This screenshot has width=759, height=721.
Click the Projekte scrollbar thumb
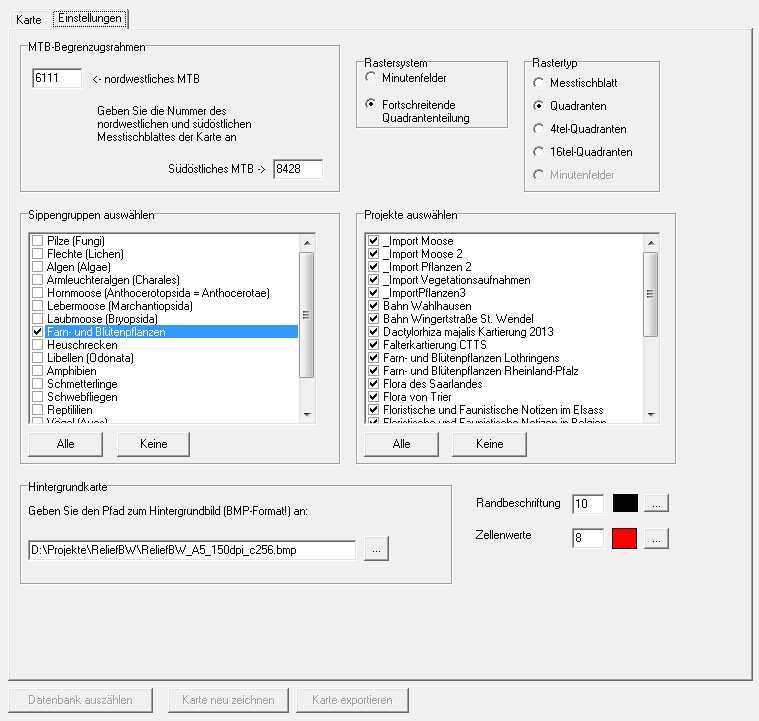click(x=651, y=294)
